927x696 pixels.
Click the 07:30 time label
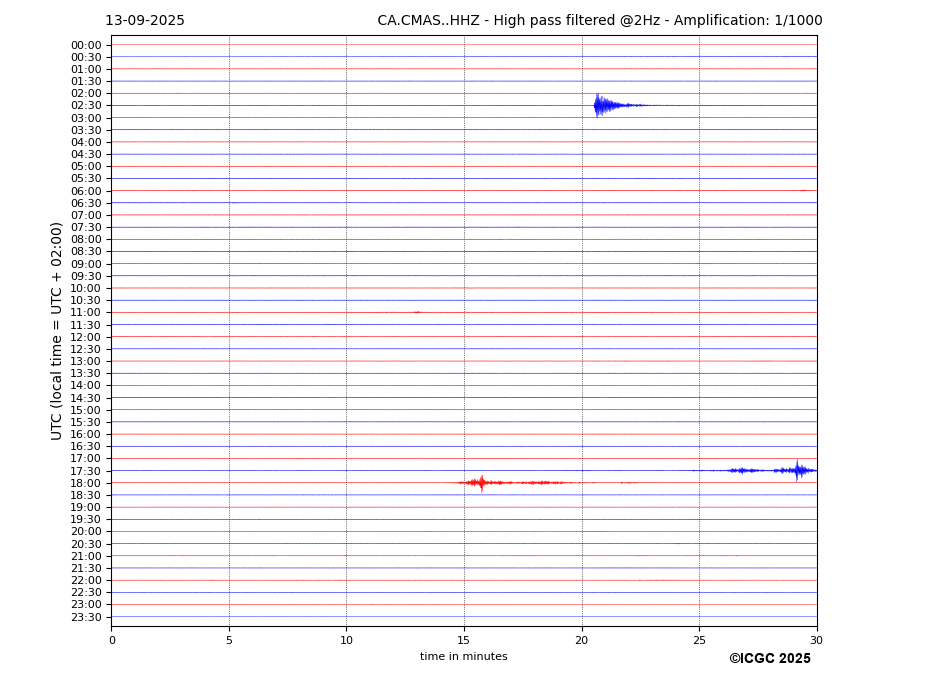click(x=86, y=228)
